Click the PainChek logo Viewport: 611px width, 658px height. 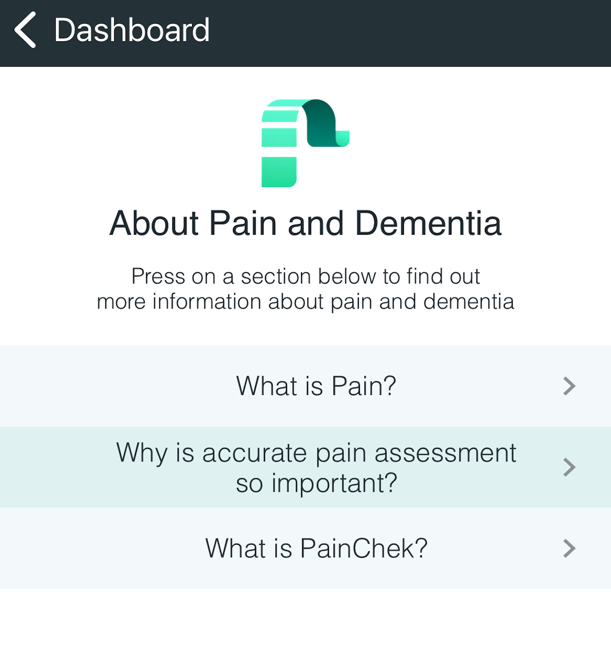point(306,143)
